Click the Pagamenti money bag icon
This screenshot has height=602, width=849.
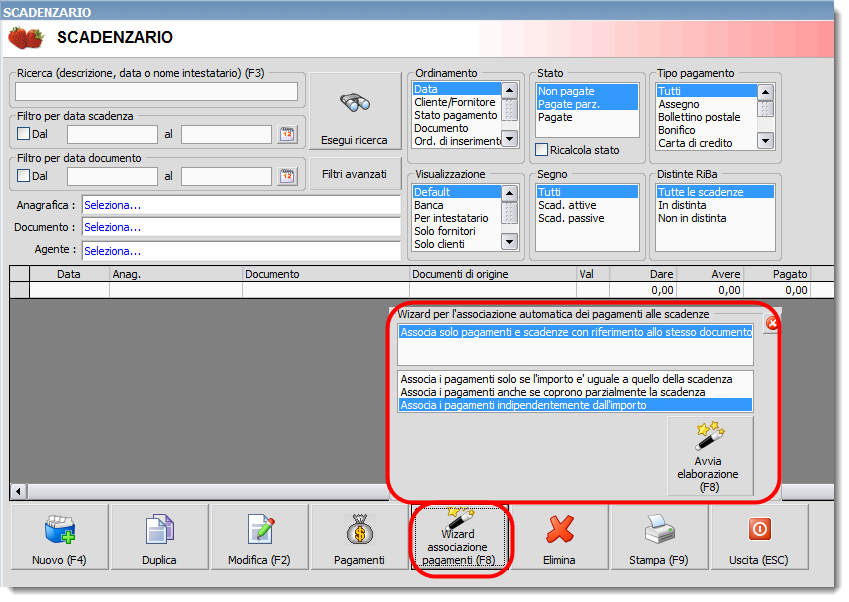360,529
